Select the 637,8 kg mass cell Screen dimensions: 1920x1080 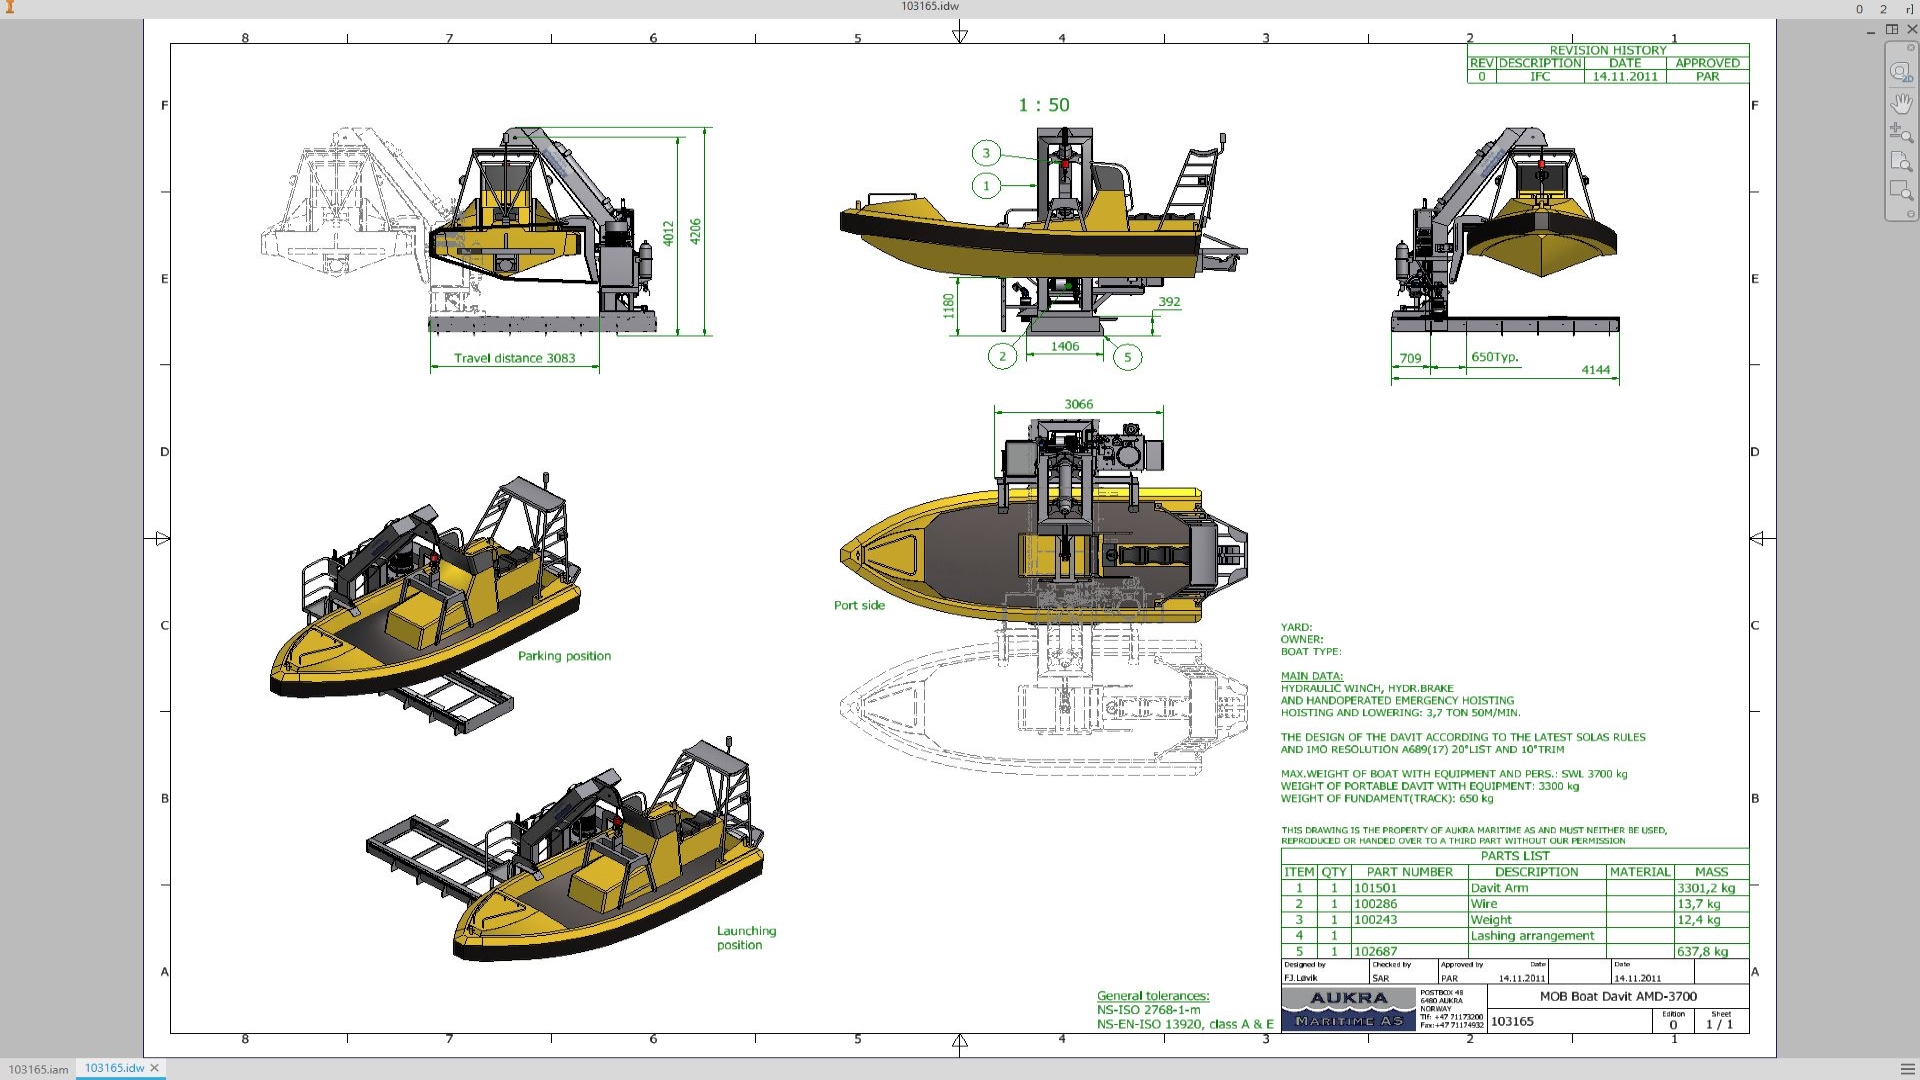[x=1711, y=952]
